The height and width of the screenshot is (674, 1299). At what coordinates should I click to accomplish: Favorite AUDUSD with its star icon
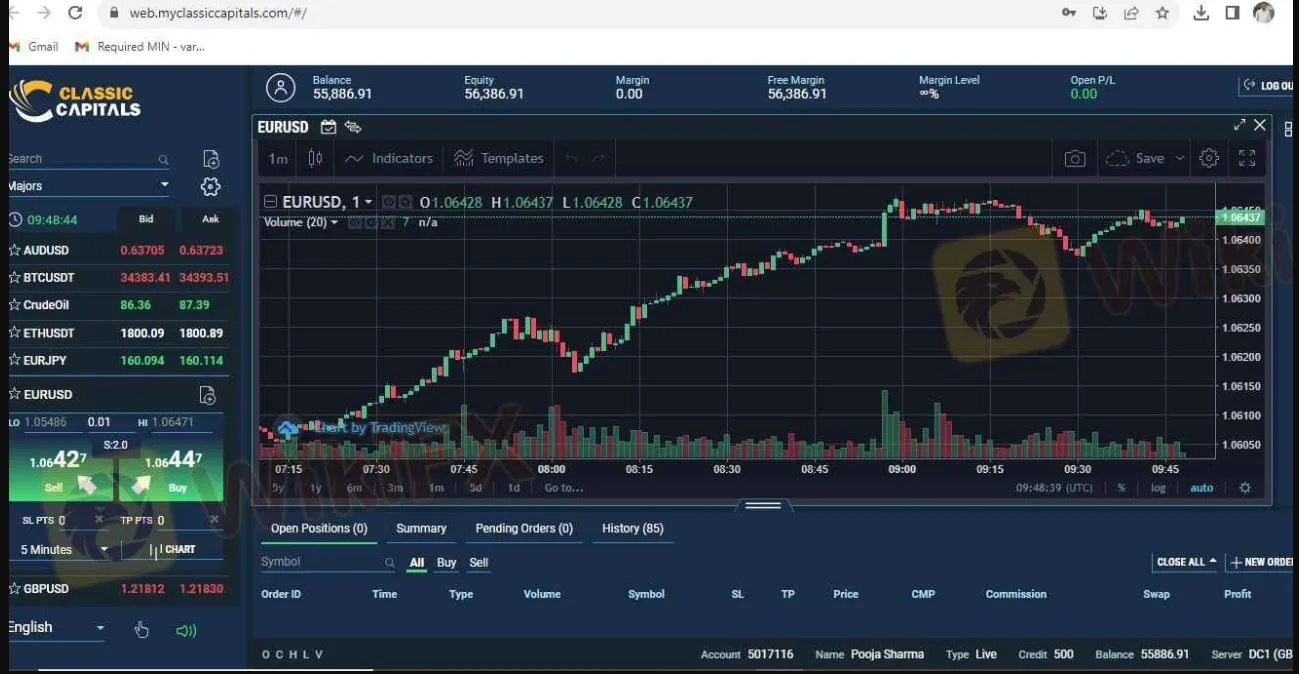15,250
